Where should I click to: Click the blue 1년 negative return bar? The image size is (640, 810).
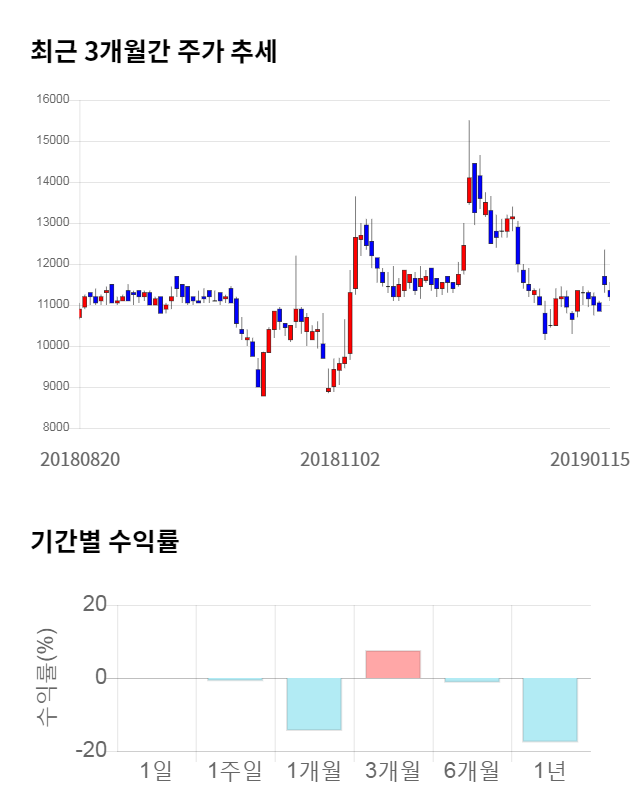click(x=550, y=710)
